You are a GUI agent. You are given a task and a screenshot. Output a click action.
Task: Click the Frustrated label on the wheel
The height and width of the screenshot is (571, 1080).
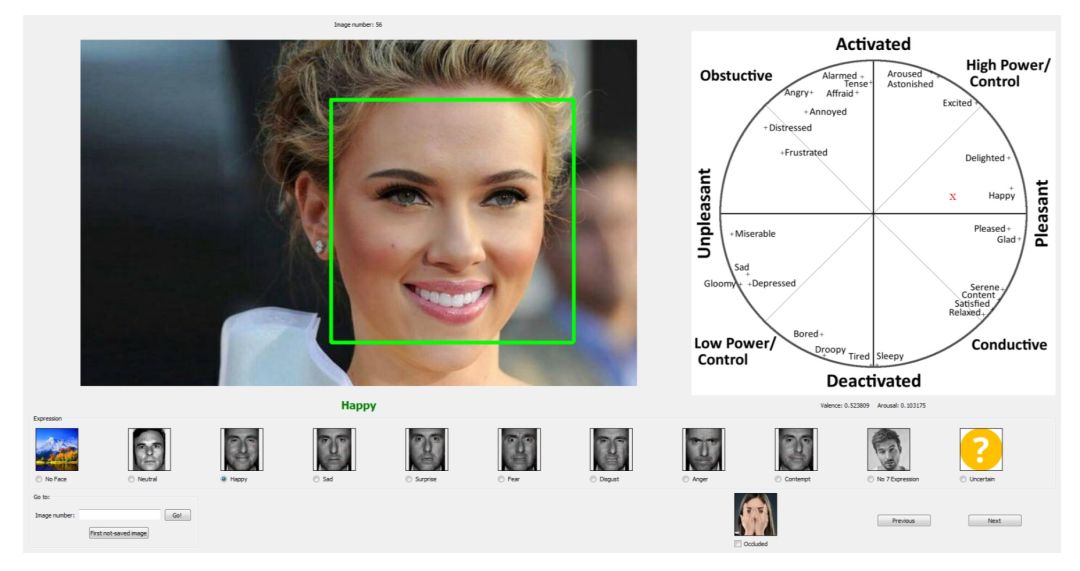pyautogui.click(x=806, y=152)
